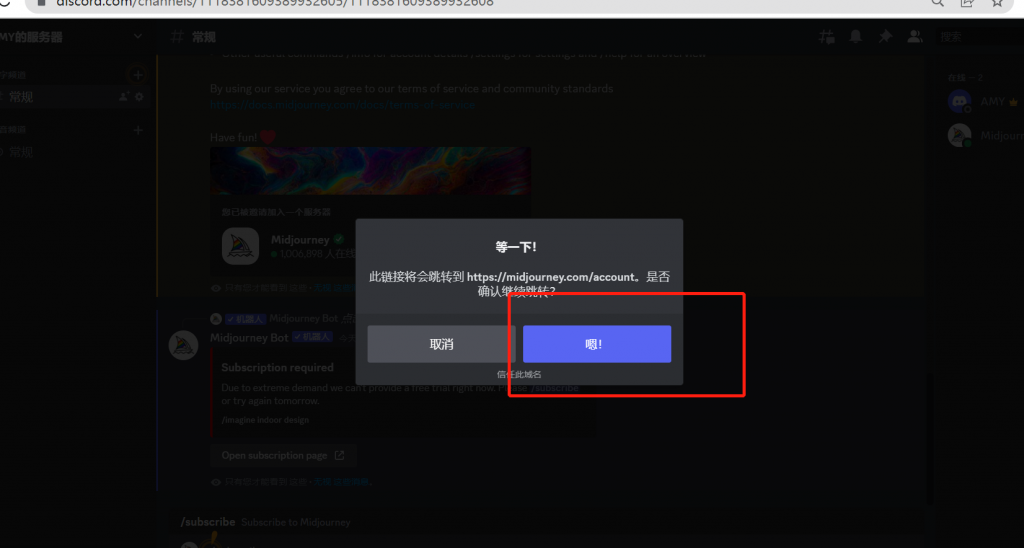Click AMY in the member list
This screenshot has width=1024, height=548.
[985, 102]
